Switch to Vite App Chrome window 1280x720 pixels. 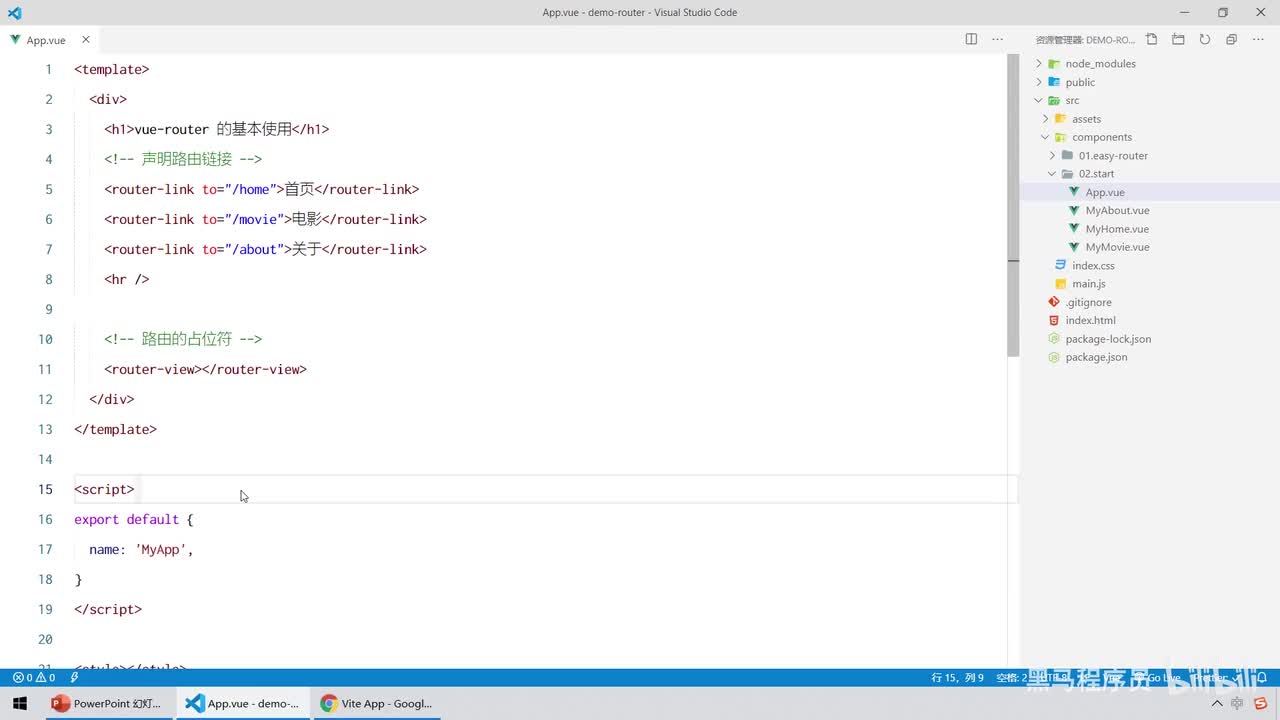click(376, 703)
